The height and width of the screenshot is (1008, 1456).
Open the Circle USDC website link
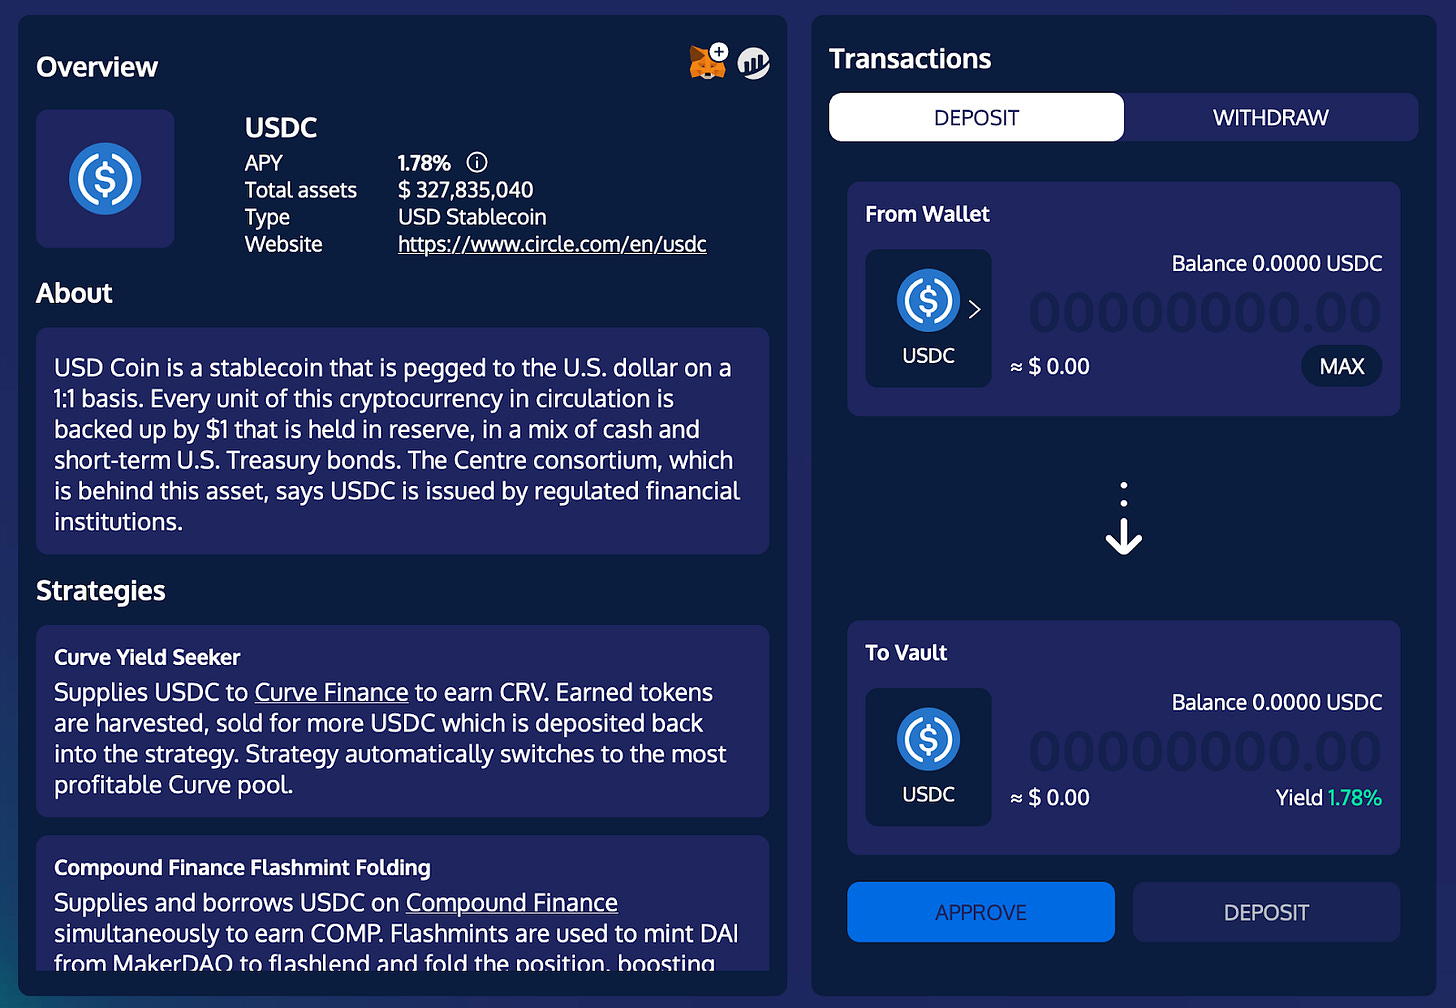(x=551, y=243)
